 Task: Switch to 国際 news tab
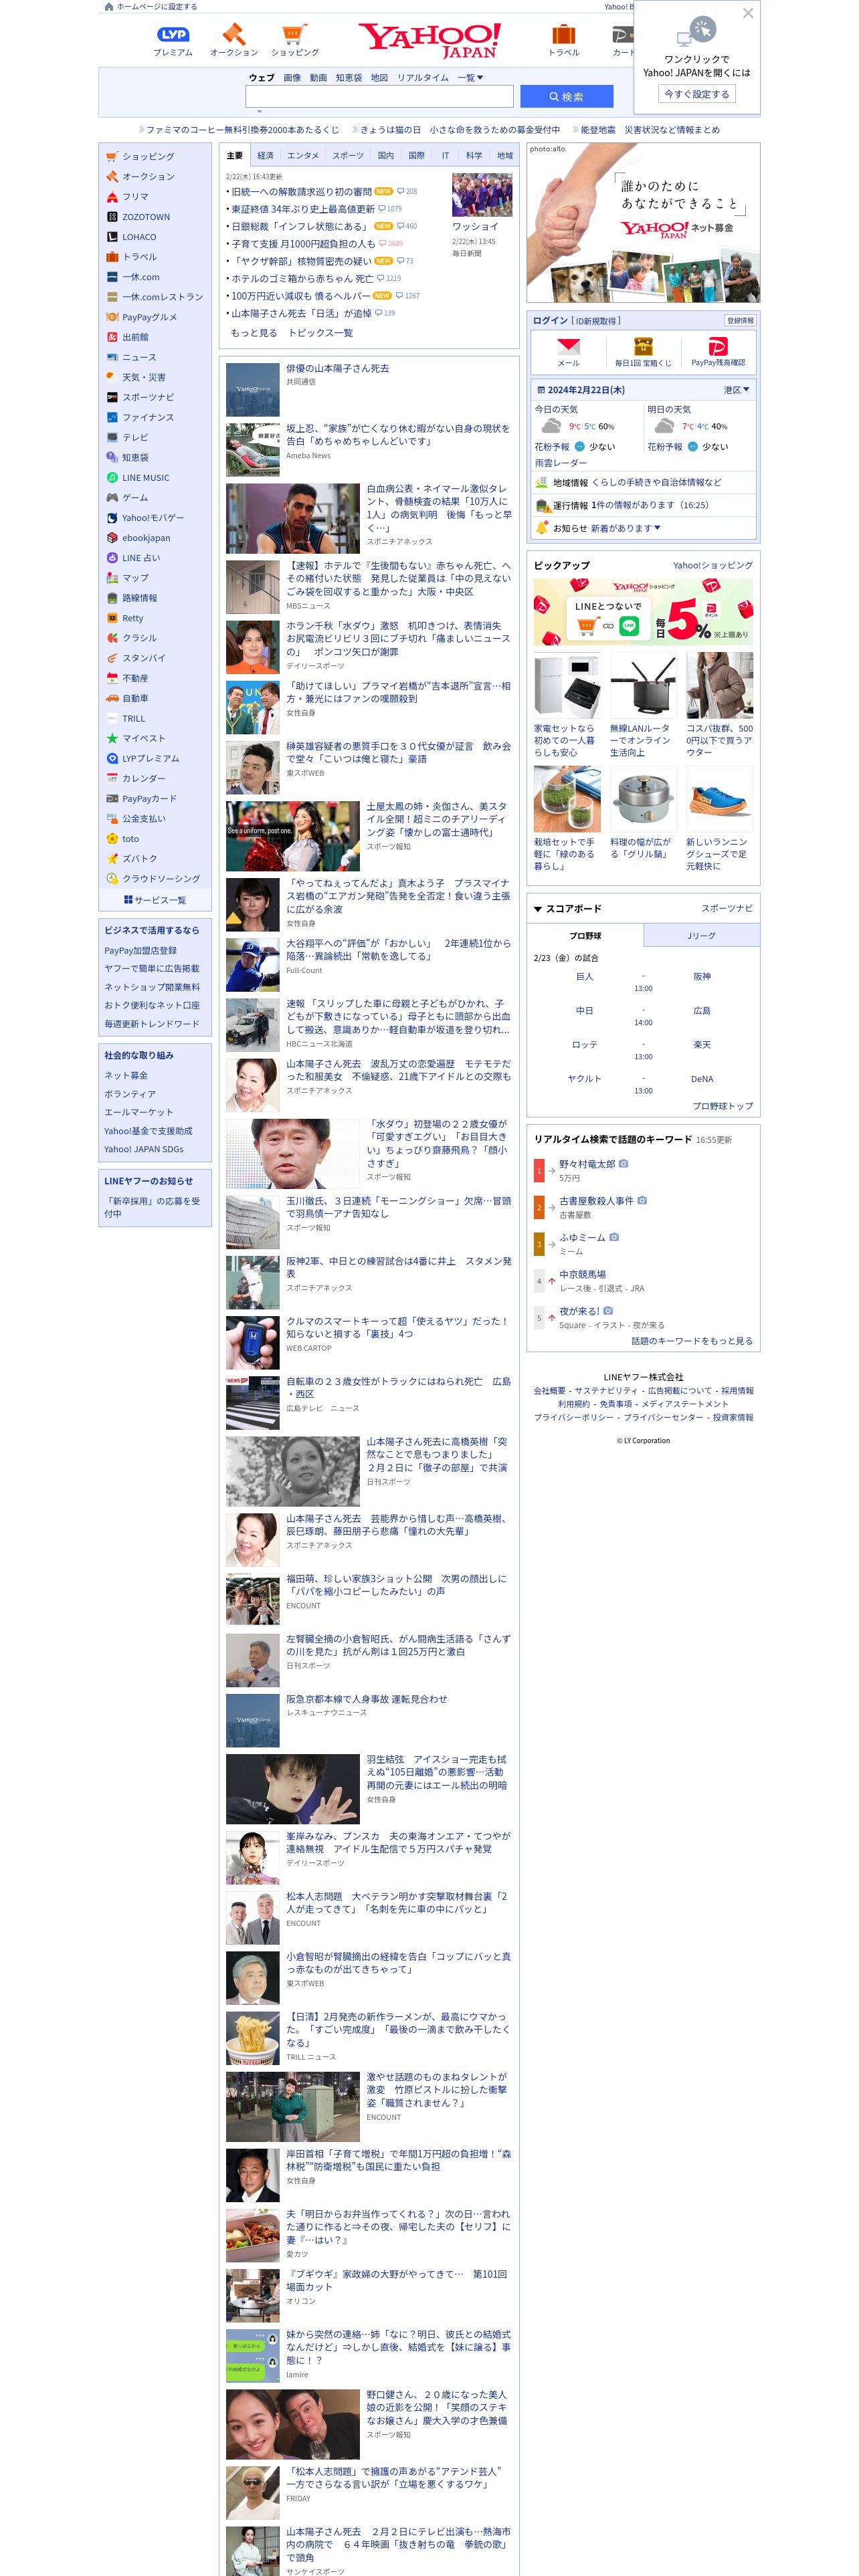coord(417,156)
